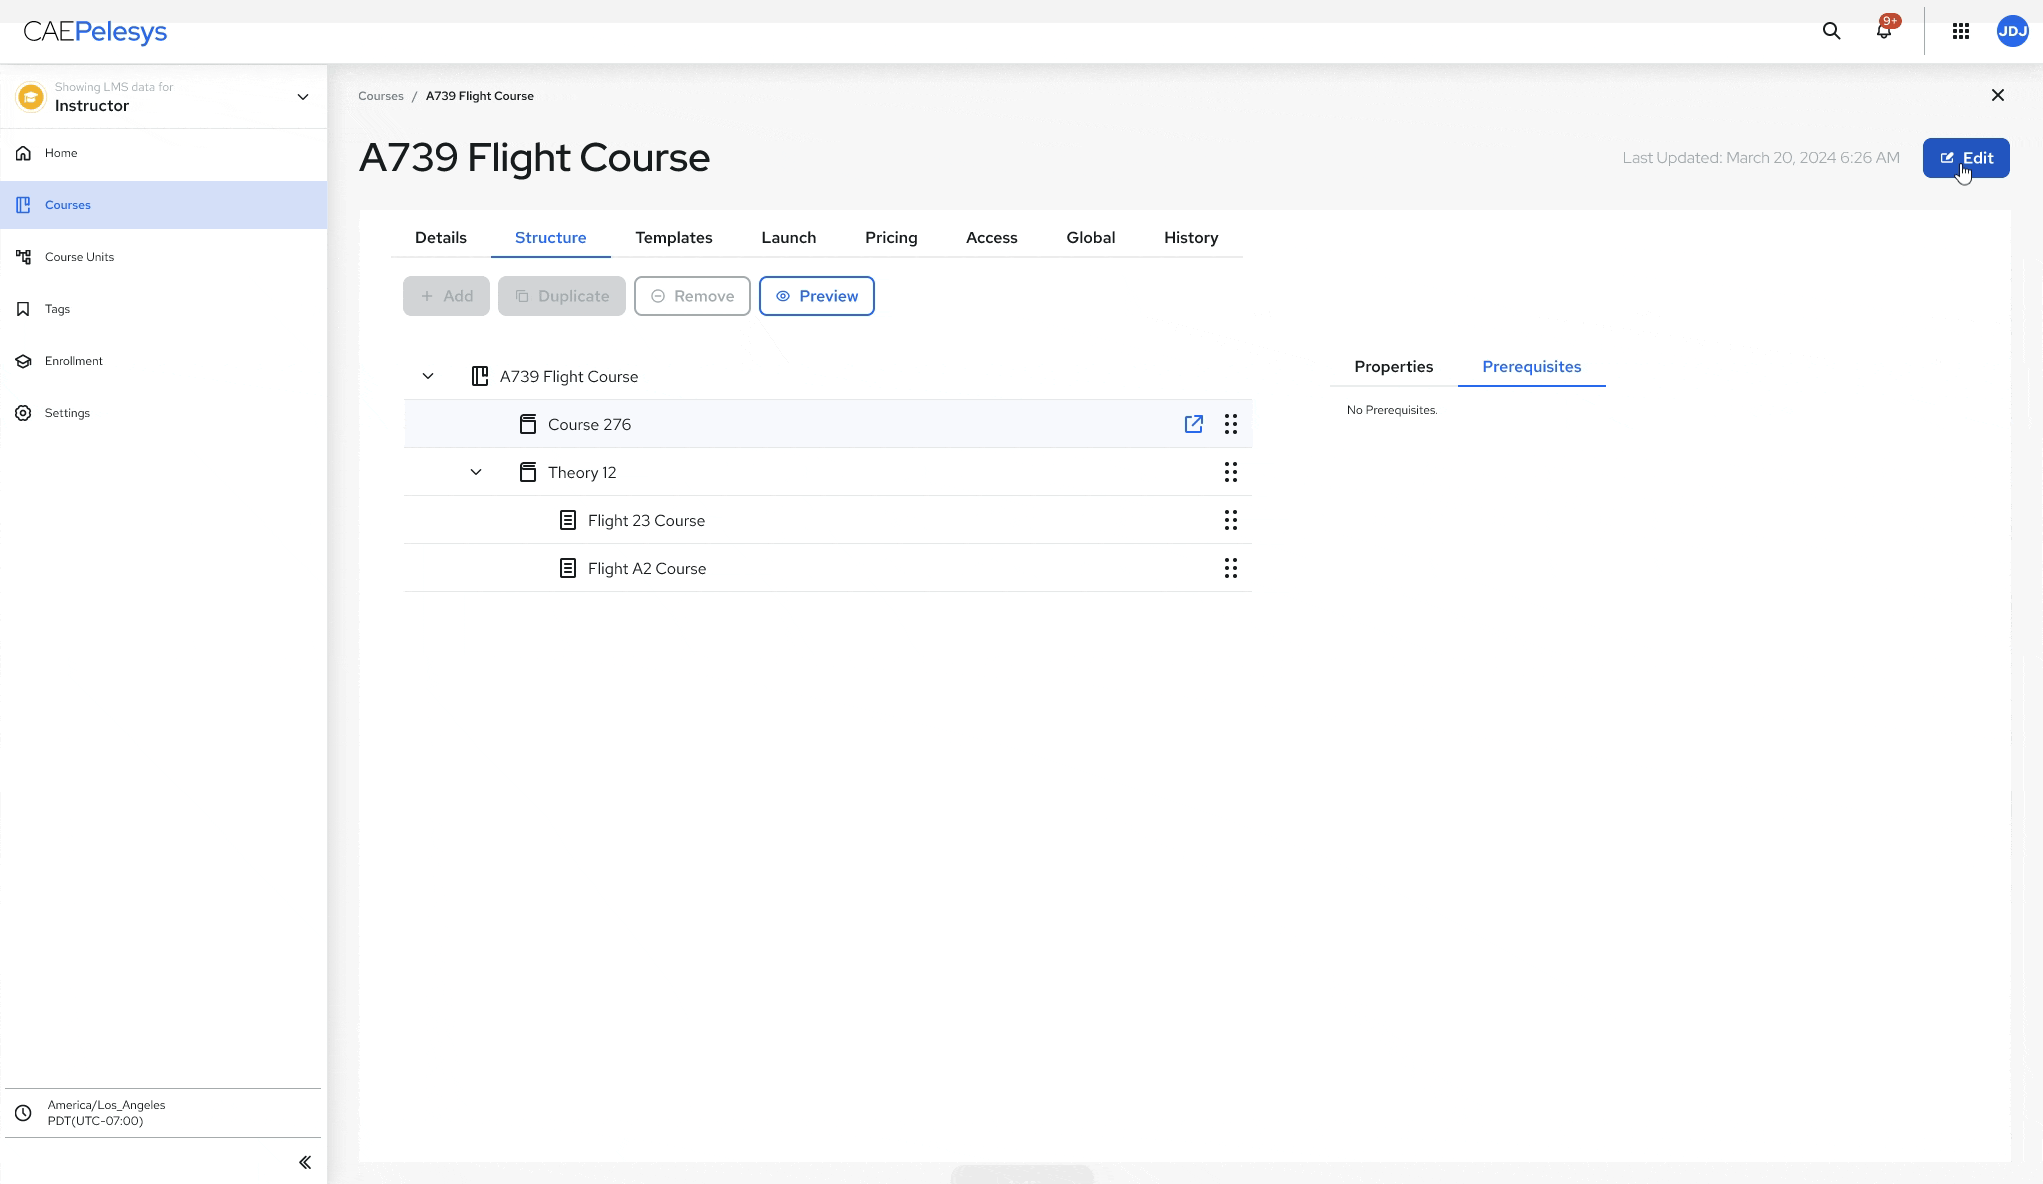
Task: Switch to the Templates tab
Action: tap(673, 238)
